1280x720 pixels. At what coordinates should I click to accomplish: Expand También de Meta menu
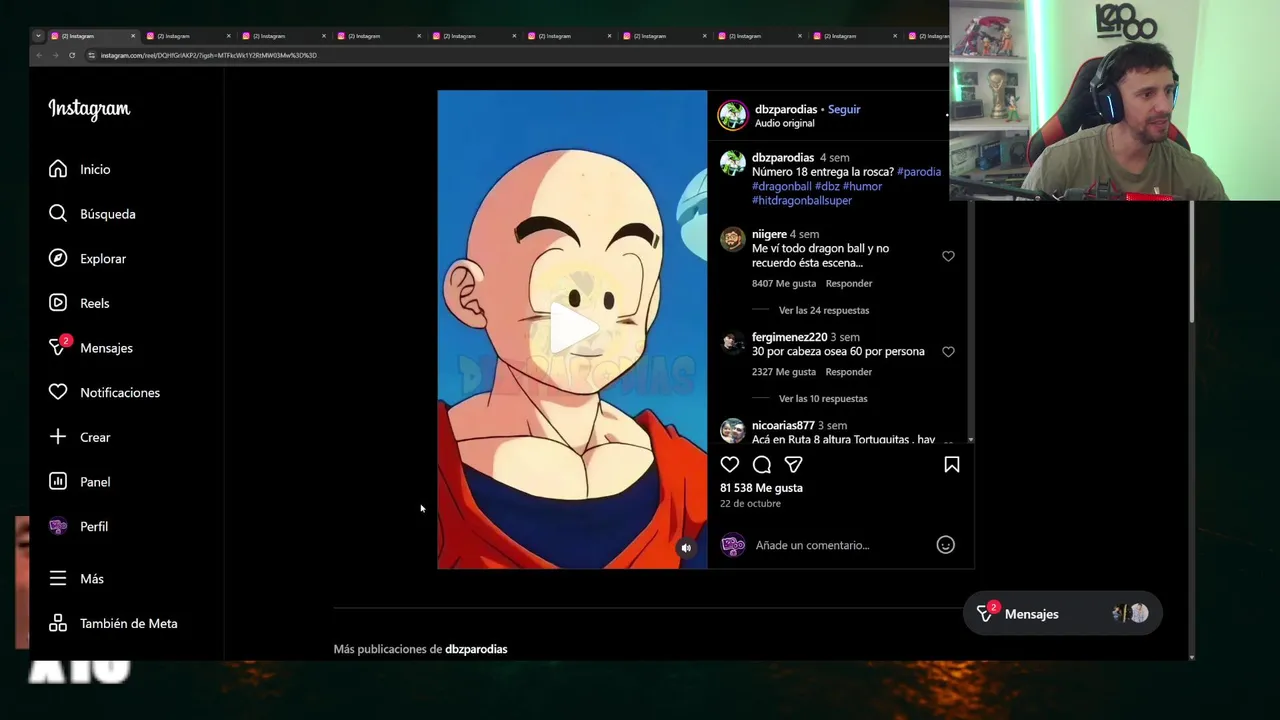pyautogui.click(x=113, y=623)
